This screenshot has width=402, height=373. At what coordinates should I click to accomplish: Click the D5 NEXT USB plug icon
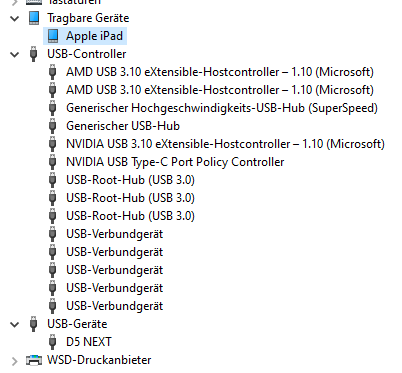coord(53,342)
